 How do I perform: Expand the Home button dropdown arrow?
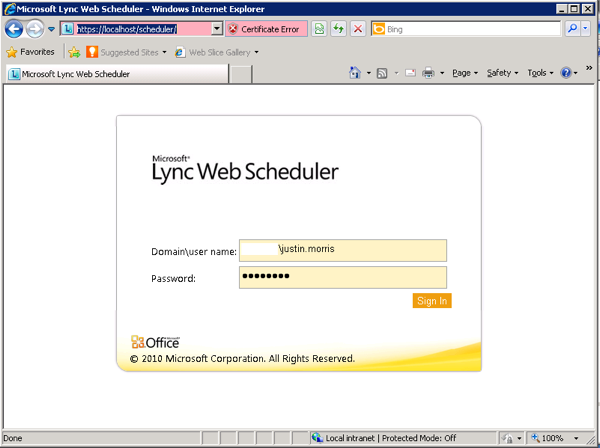click(x=368, y=73)
